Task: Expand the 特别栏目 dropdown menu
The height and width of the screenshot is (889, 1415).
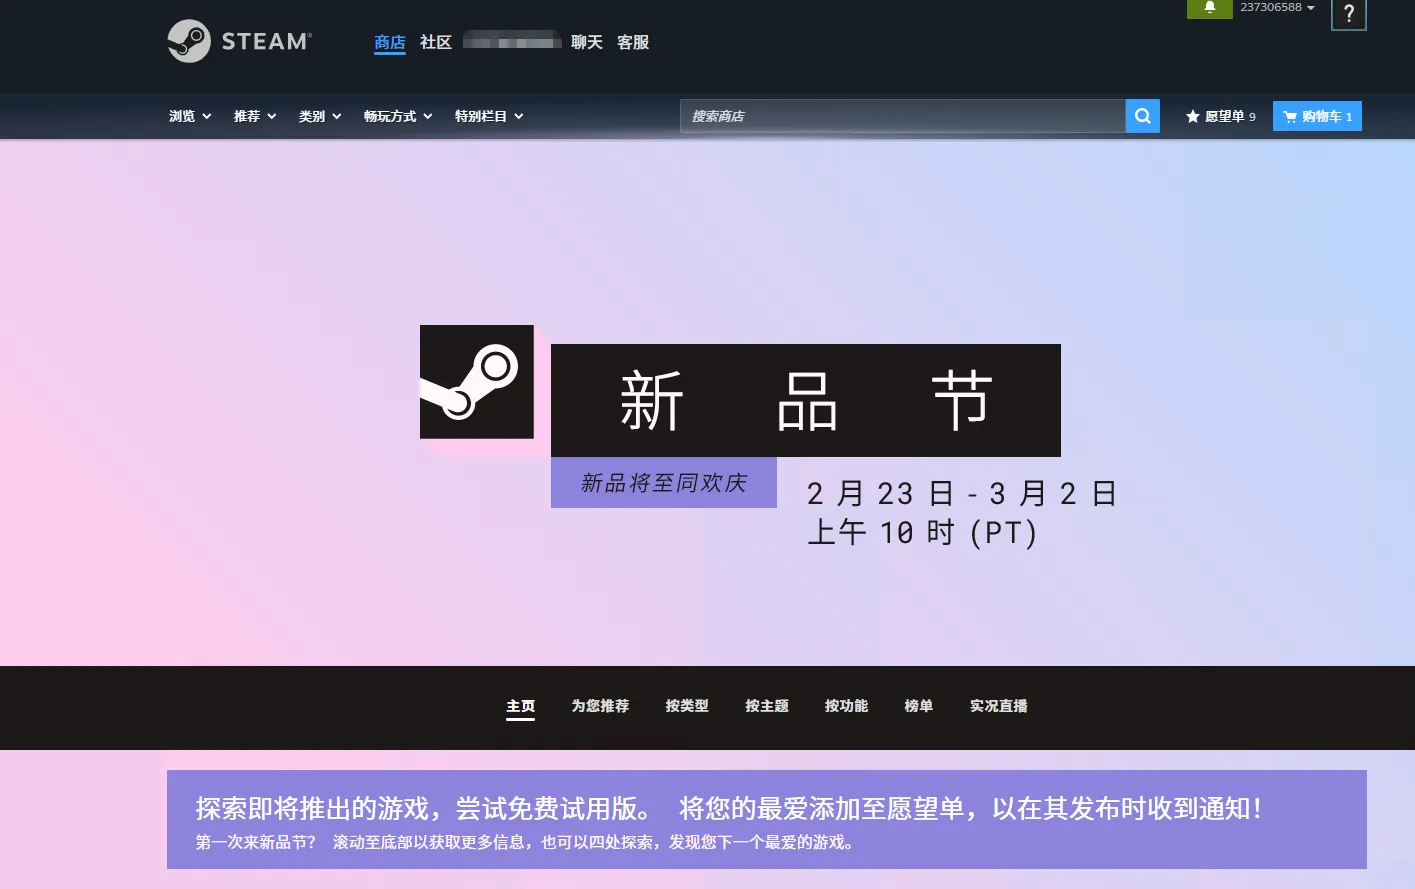Action: tap(489, 116)
